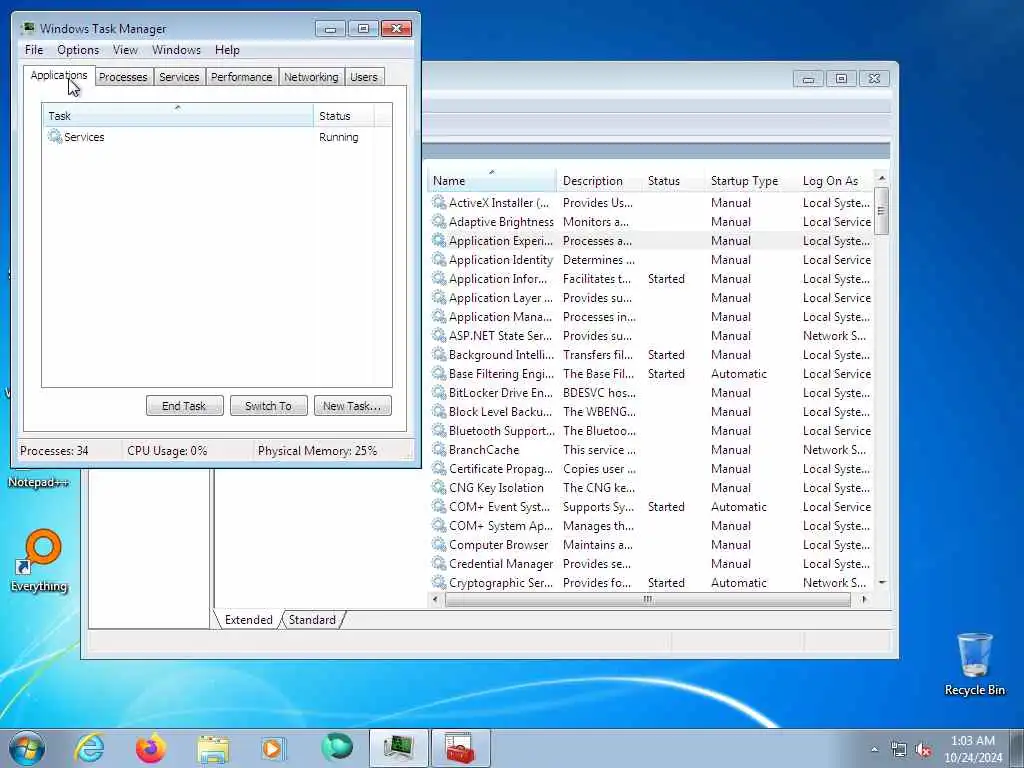This screenshot has height=768, width=1024.
Task: Click the New Task... button
Action: coord(352,406)
